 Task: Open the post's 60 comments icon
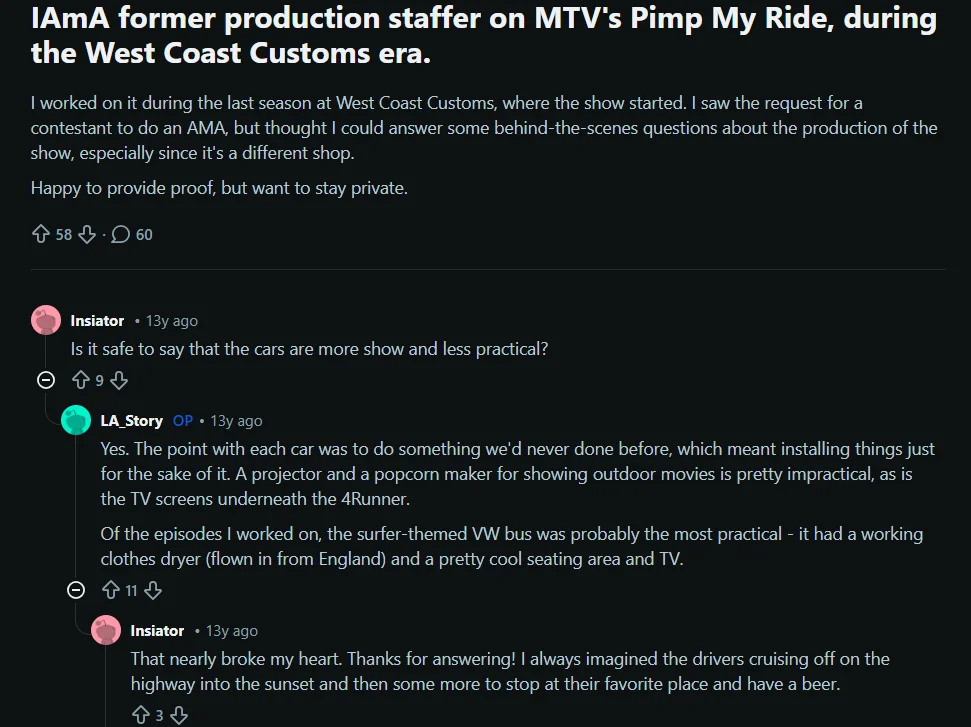point(121,234)
